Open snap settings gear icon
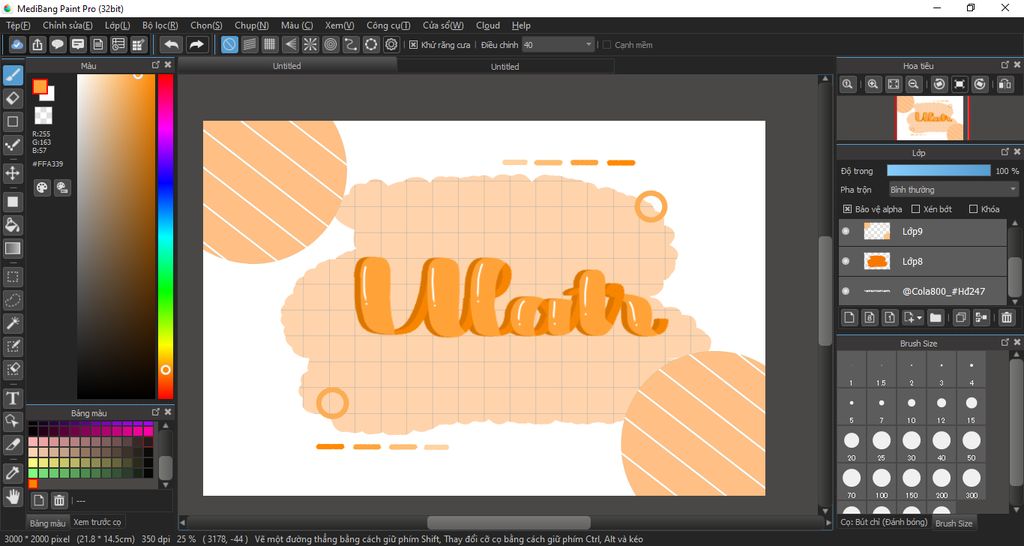The image size is (1024, 546). 391,44
